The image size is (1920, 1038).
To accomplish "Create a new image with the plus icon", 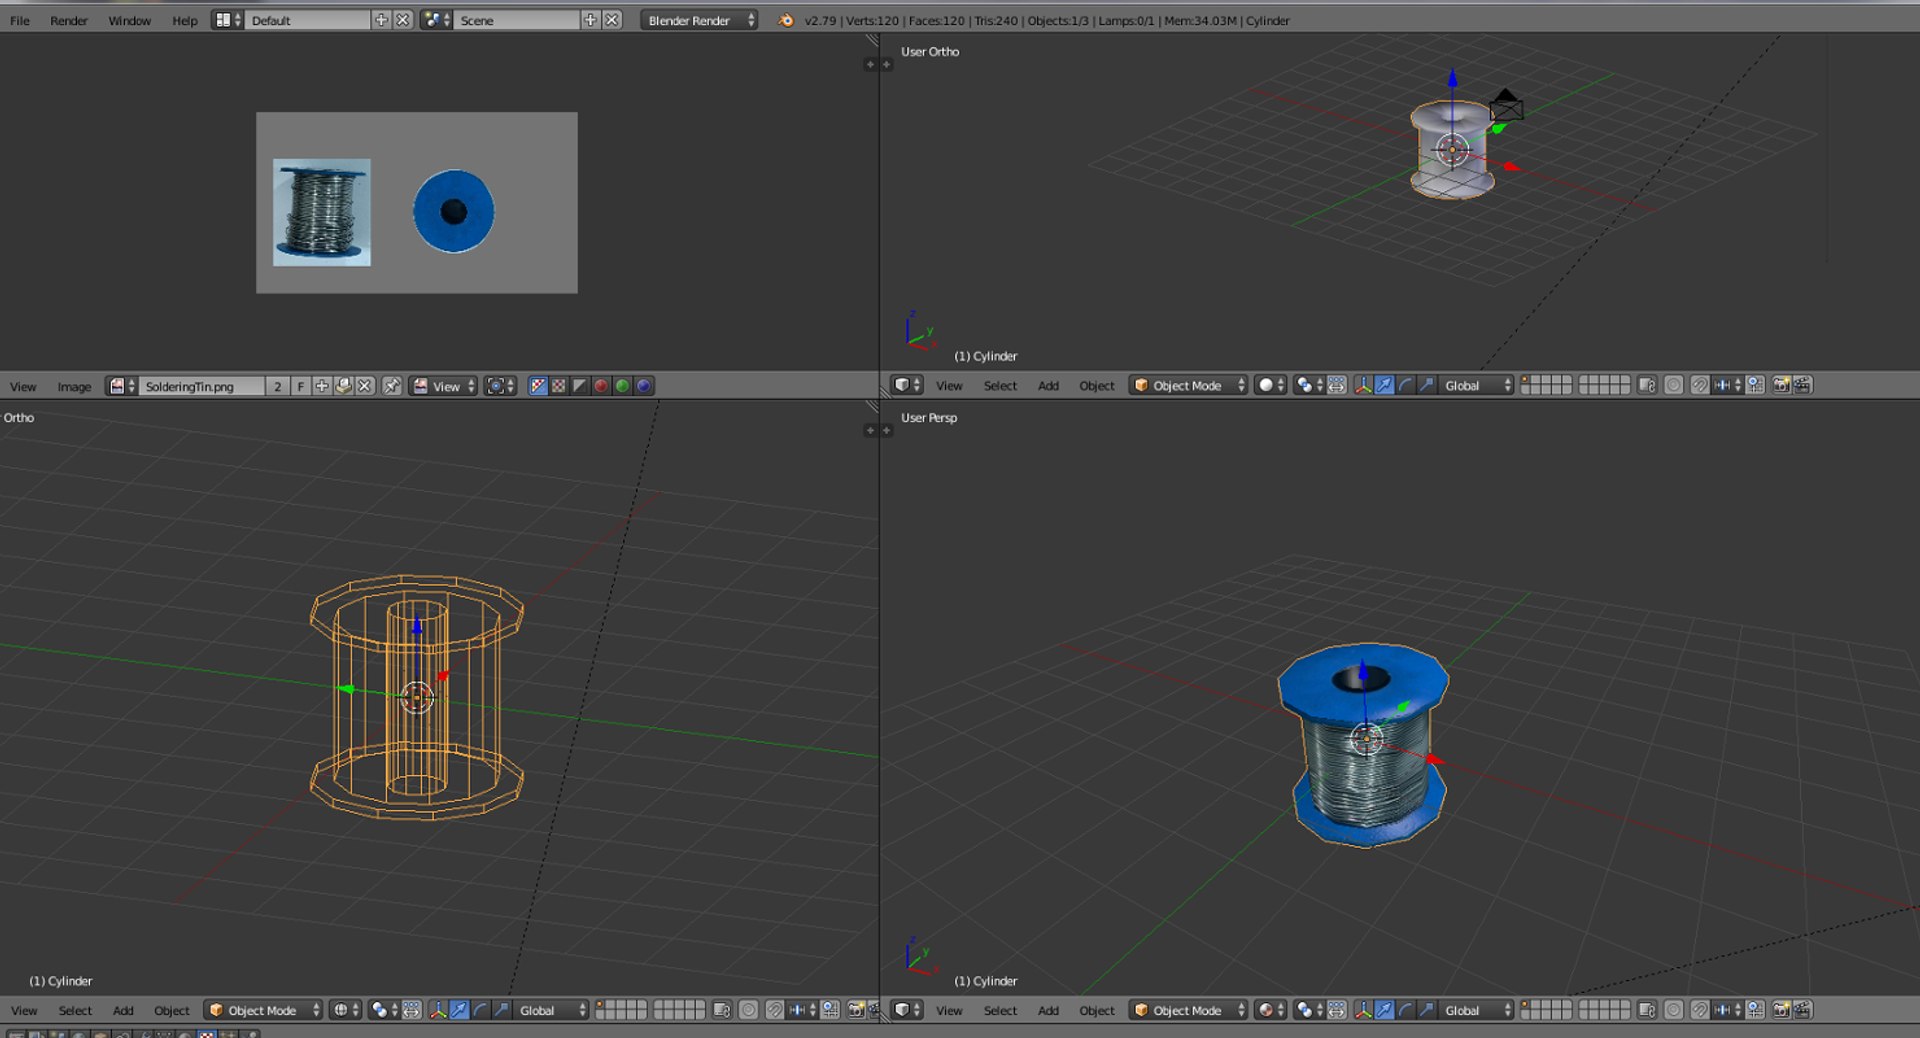I will 322,386.
